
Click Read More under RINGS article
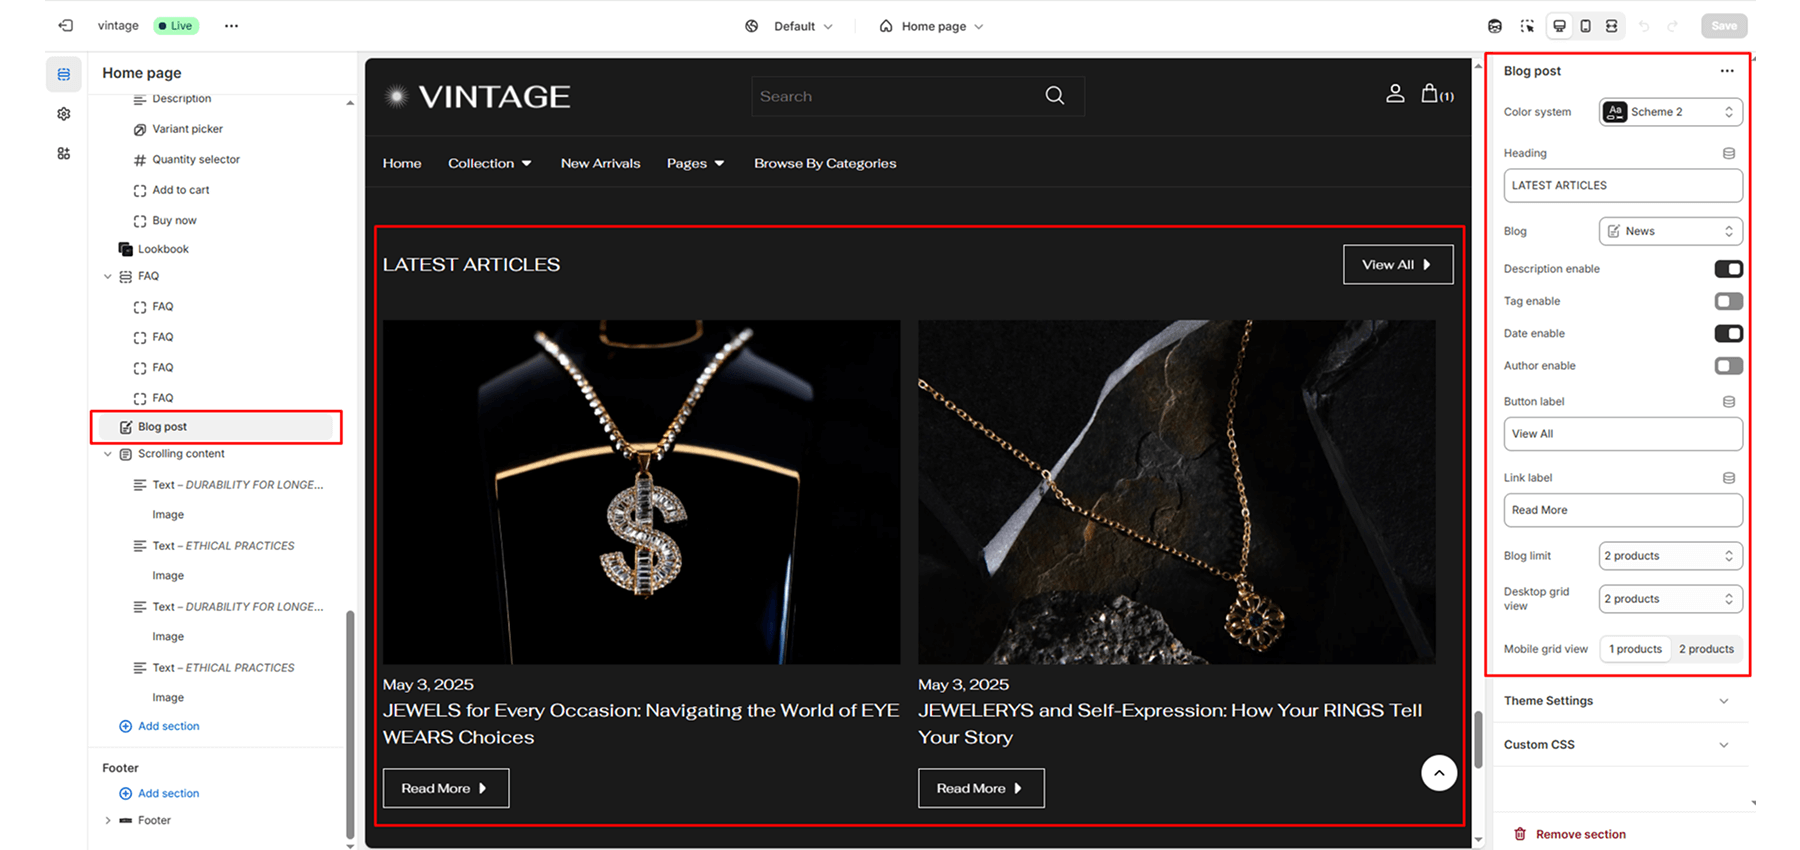[981, 788]
